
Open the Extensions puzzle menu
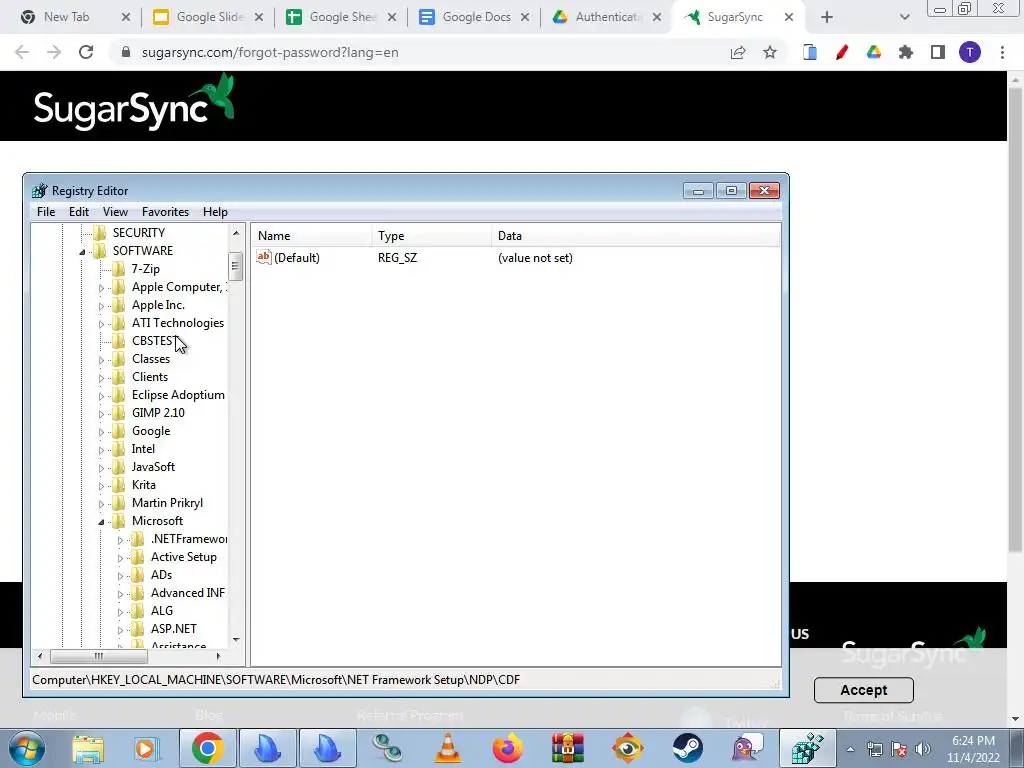click(906, 52)
